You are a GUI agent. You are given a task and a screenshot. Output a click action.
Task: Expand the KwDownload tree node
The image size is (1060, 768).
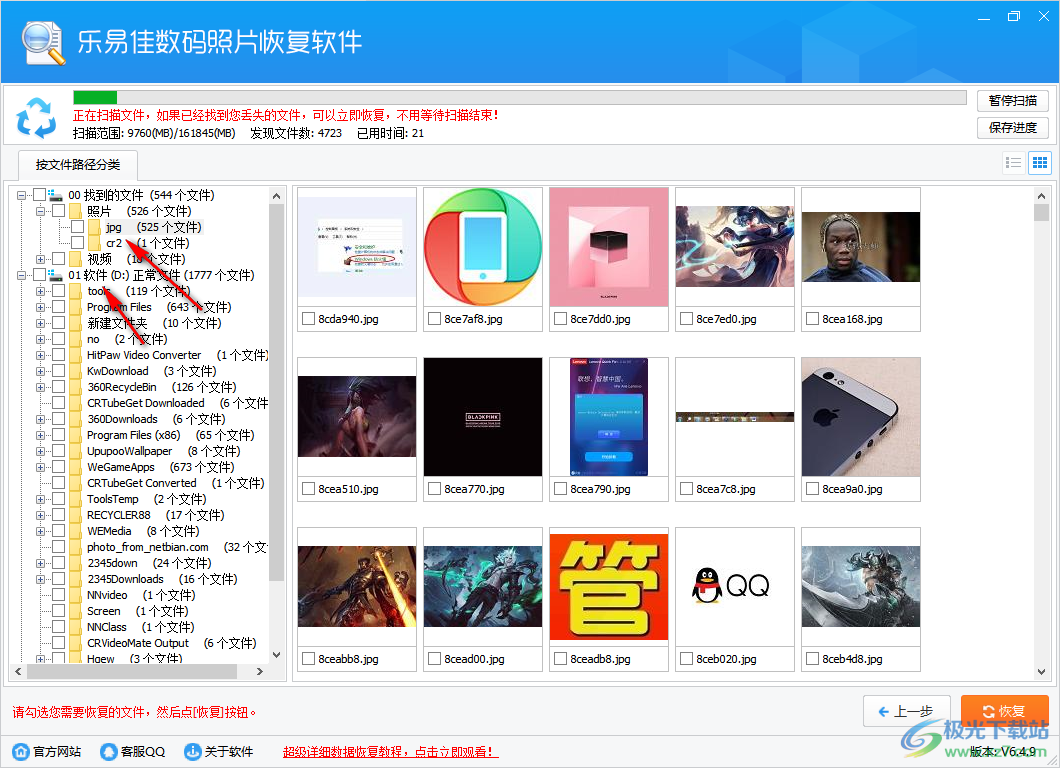click(41, 371)
